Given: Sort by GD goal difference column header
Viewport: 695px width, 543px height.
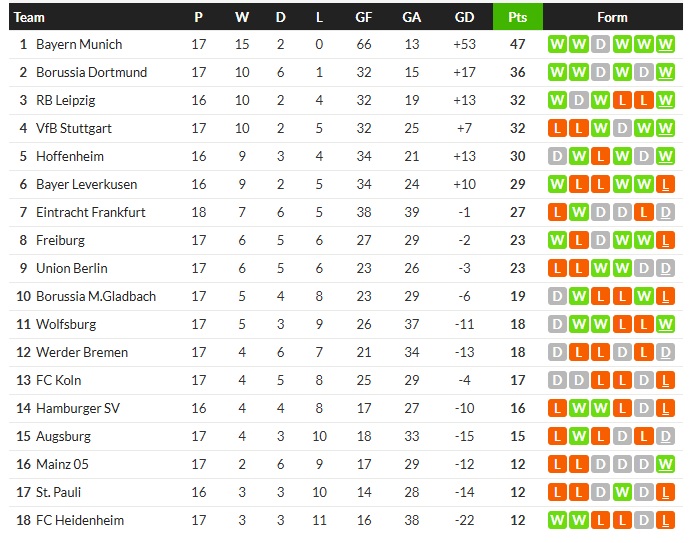Looking at the screenshot, I should (464, 17).
